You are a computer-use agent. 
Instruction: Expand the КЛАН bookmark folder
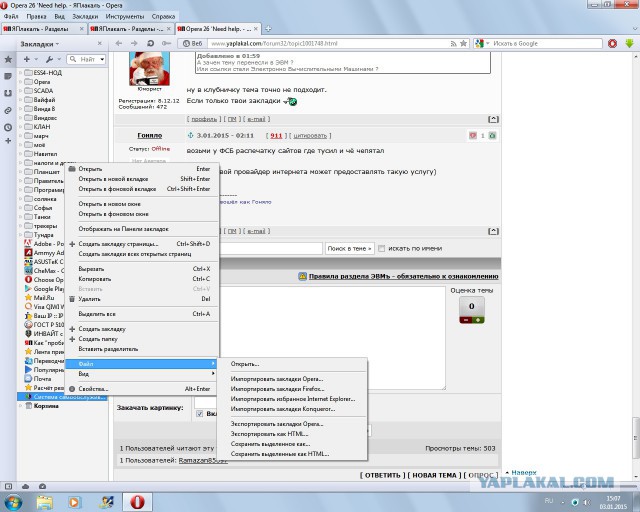pyautogui.click(x=20, y=127)
